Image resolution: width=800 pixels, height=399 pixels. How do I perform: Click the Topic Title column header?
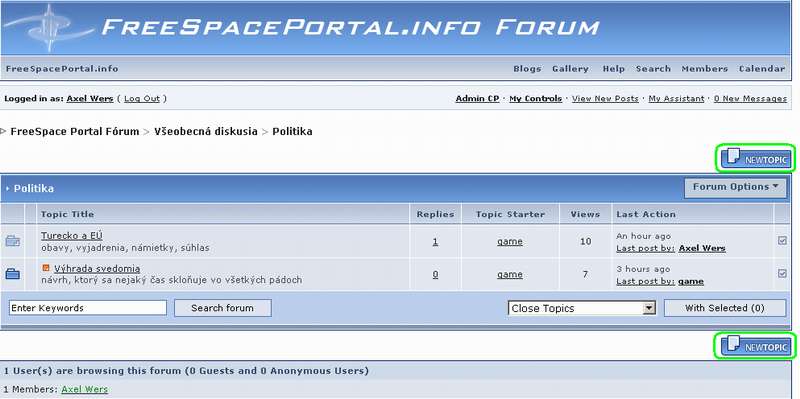67,214
